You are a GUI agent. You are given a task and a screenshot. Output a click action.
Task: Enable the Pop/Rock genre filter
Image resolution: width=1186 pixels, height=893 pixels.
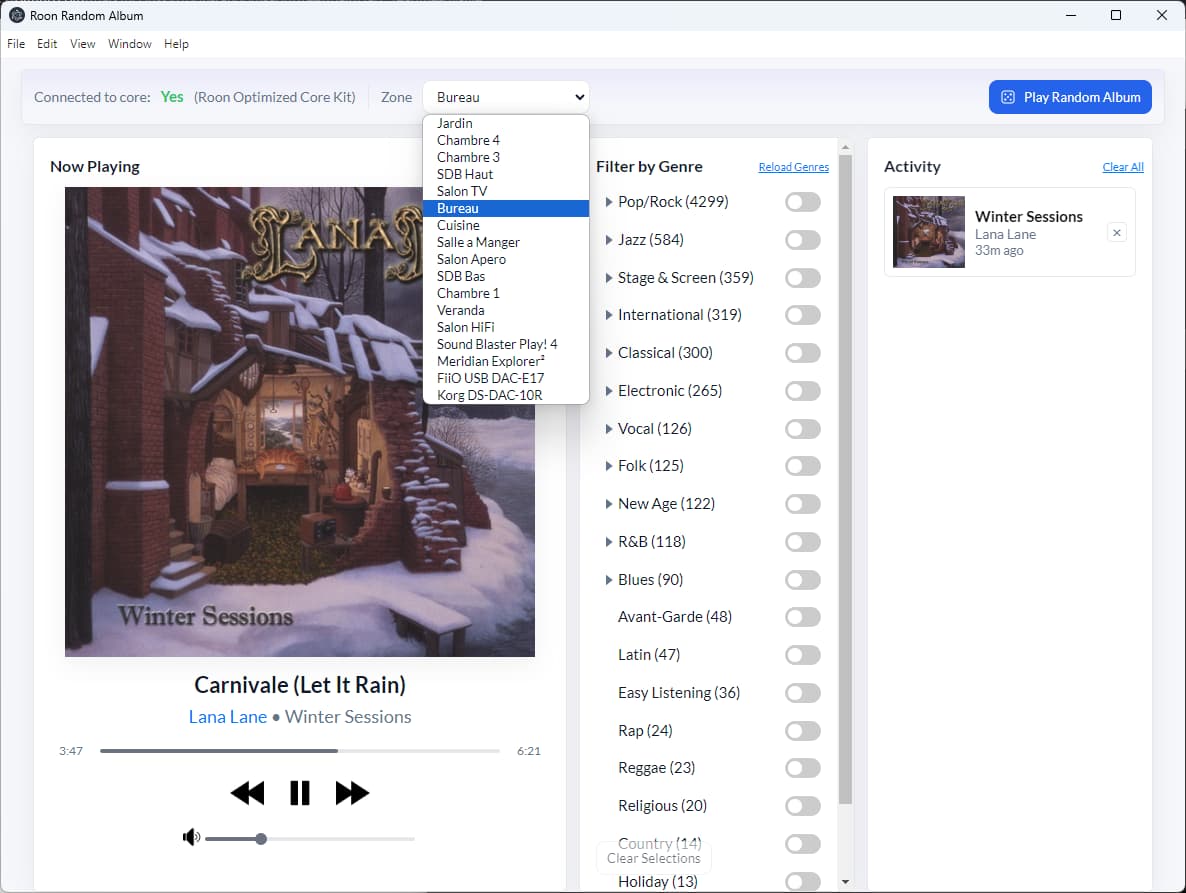tap(802, 202)
